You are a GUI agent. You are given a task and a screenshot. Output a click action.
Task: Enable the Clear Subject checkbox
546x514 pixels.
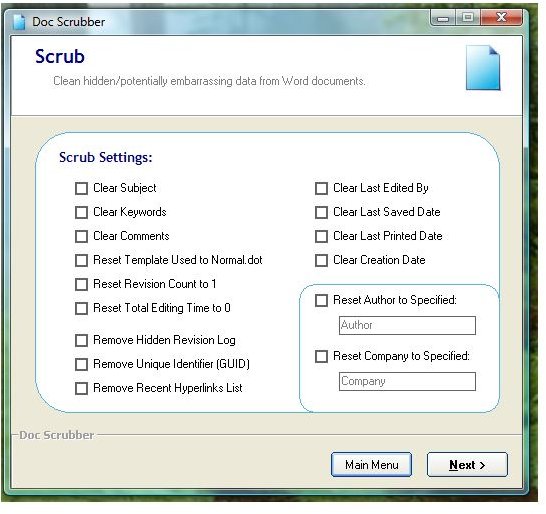click(x=81, y=188)
